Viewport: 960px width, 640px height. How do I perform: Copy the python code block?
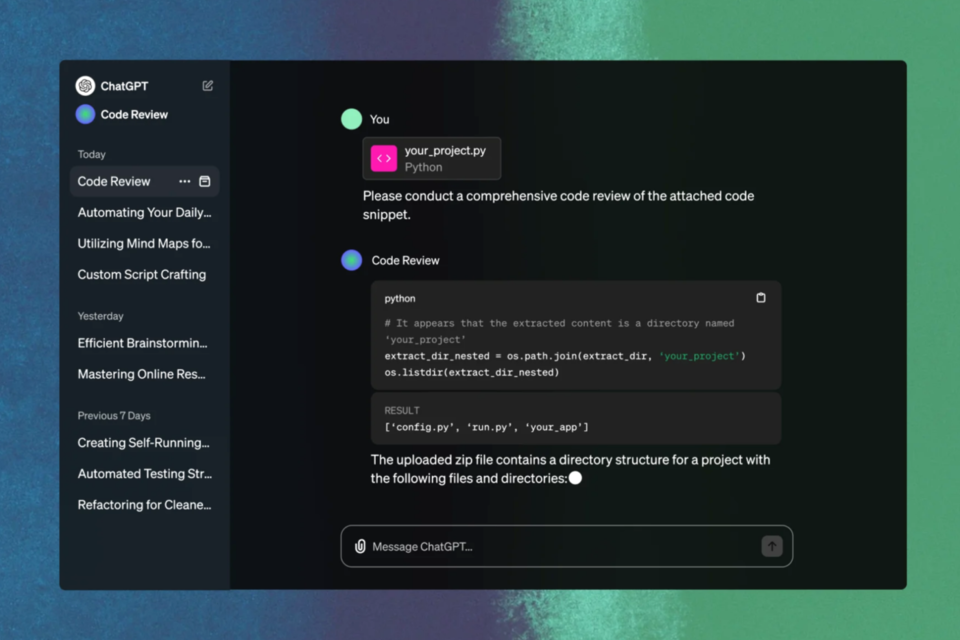click(x=761, y=298)
